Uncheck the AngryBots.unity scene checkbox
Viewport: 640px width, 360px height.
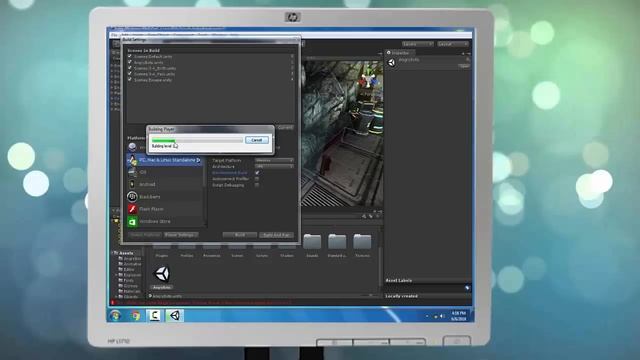pyautogui.click(x=130, y=62)
